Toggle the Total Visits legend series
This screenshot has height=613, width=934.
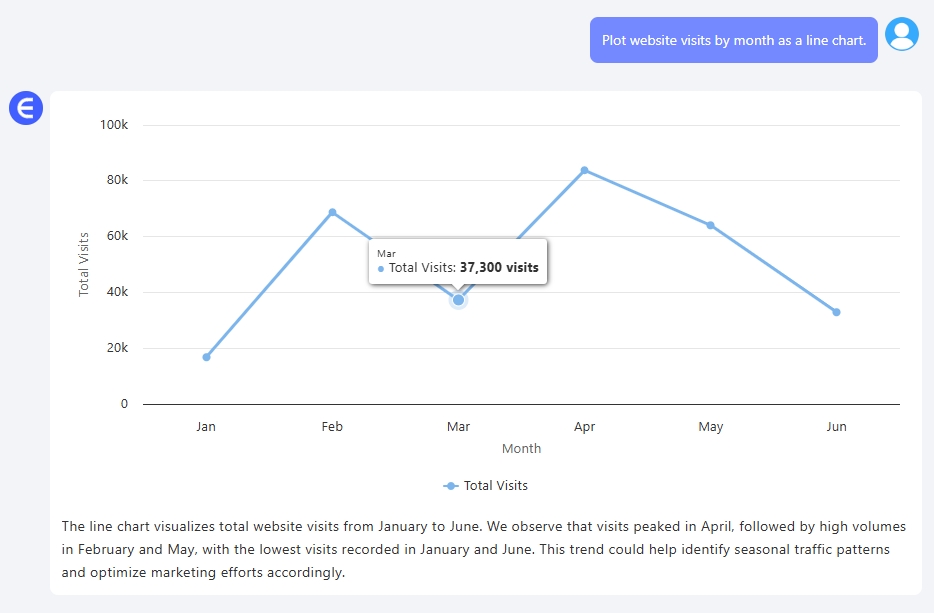[486, 486]
